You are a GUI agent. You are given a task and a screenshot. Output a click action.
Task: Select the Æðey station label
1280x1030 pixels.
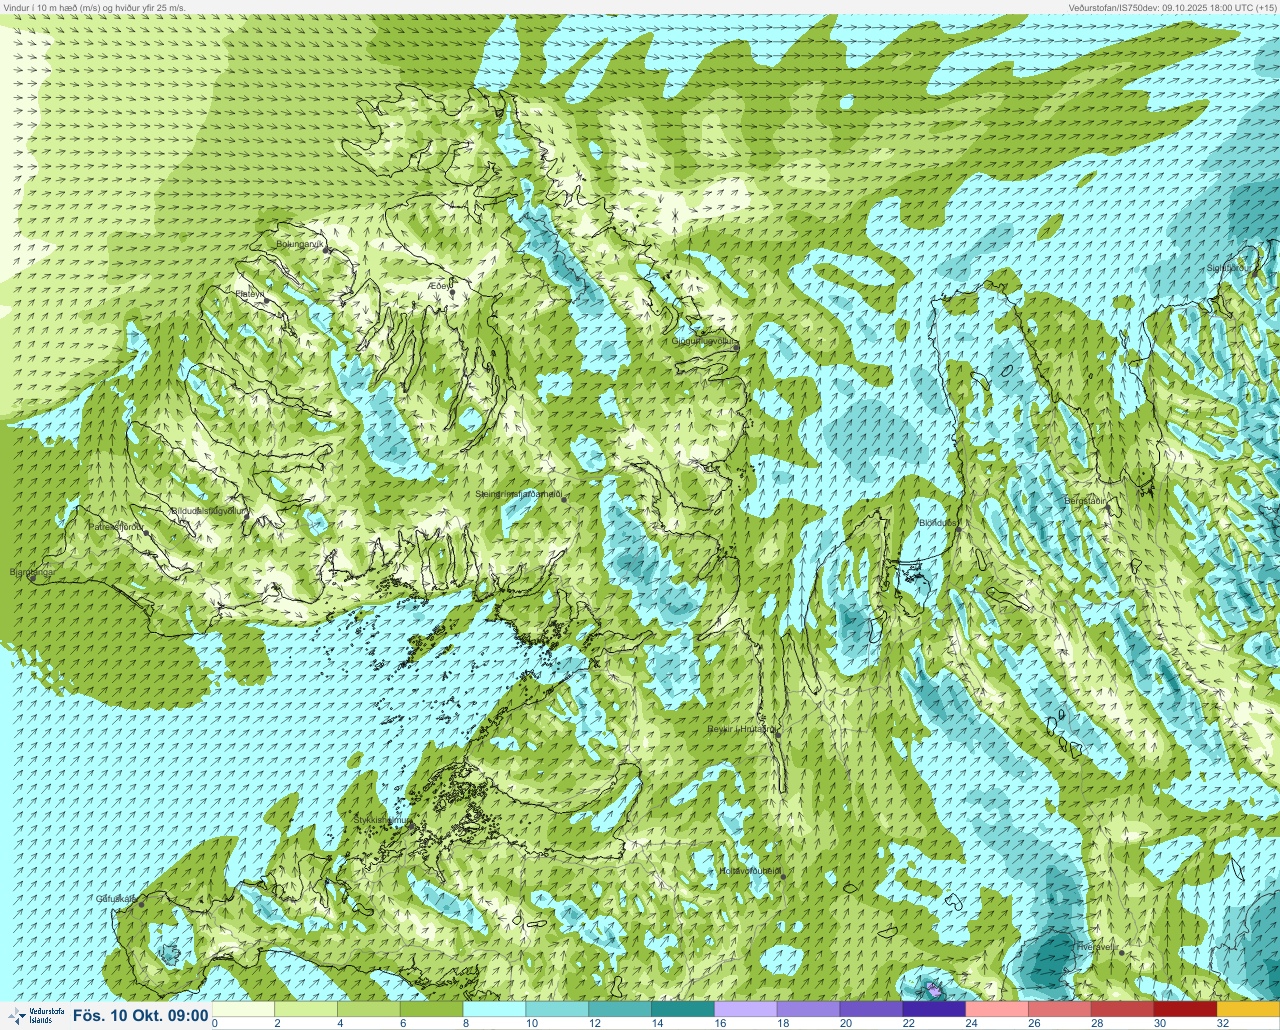tap(440, 285)
